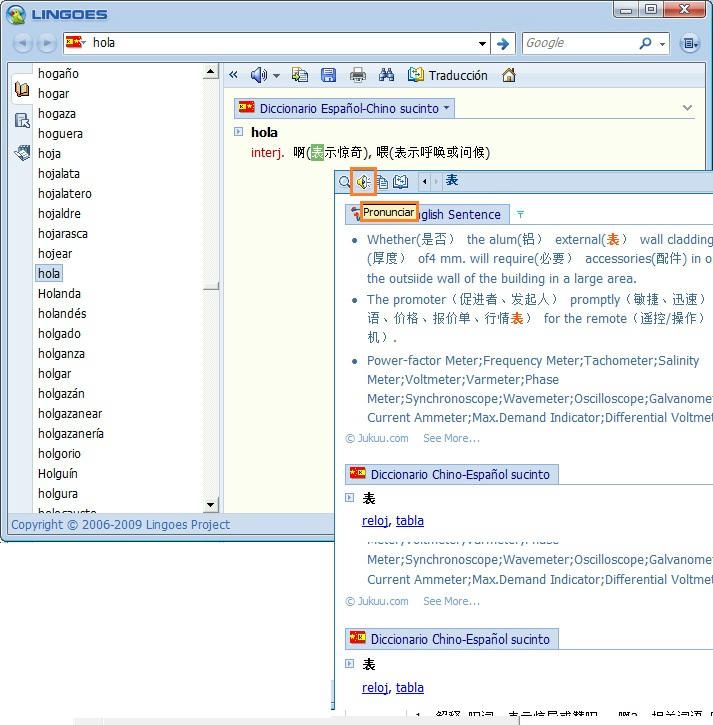The image size is (713, 725).
Task: Select the word hojalata in the list
Action: 59,173
